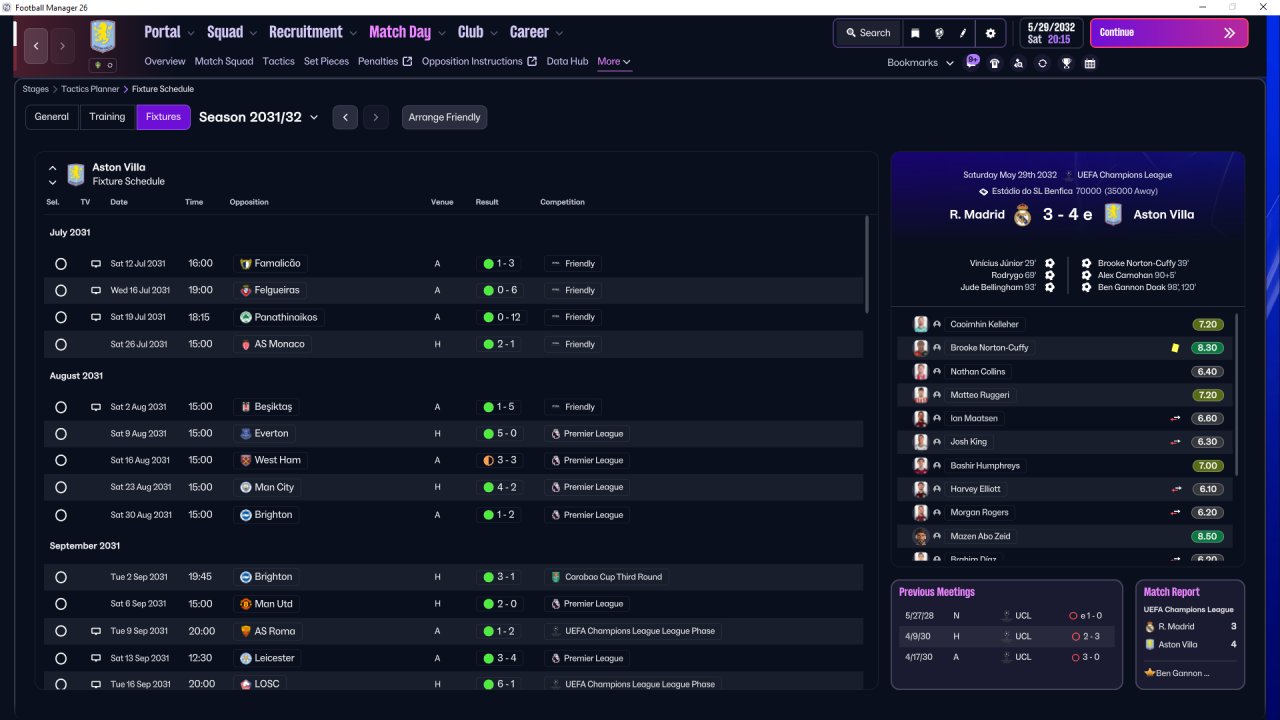This screenshot has width=1280, height=720.
Task: Expand the Bookmarks dropdown
Action: [x=920, y=63]
